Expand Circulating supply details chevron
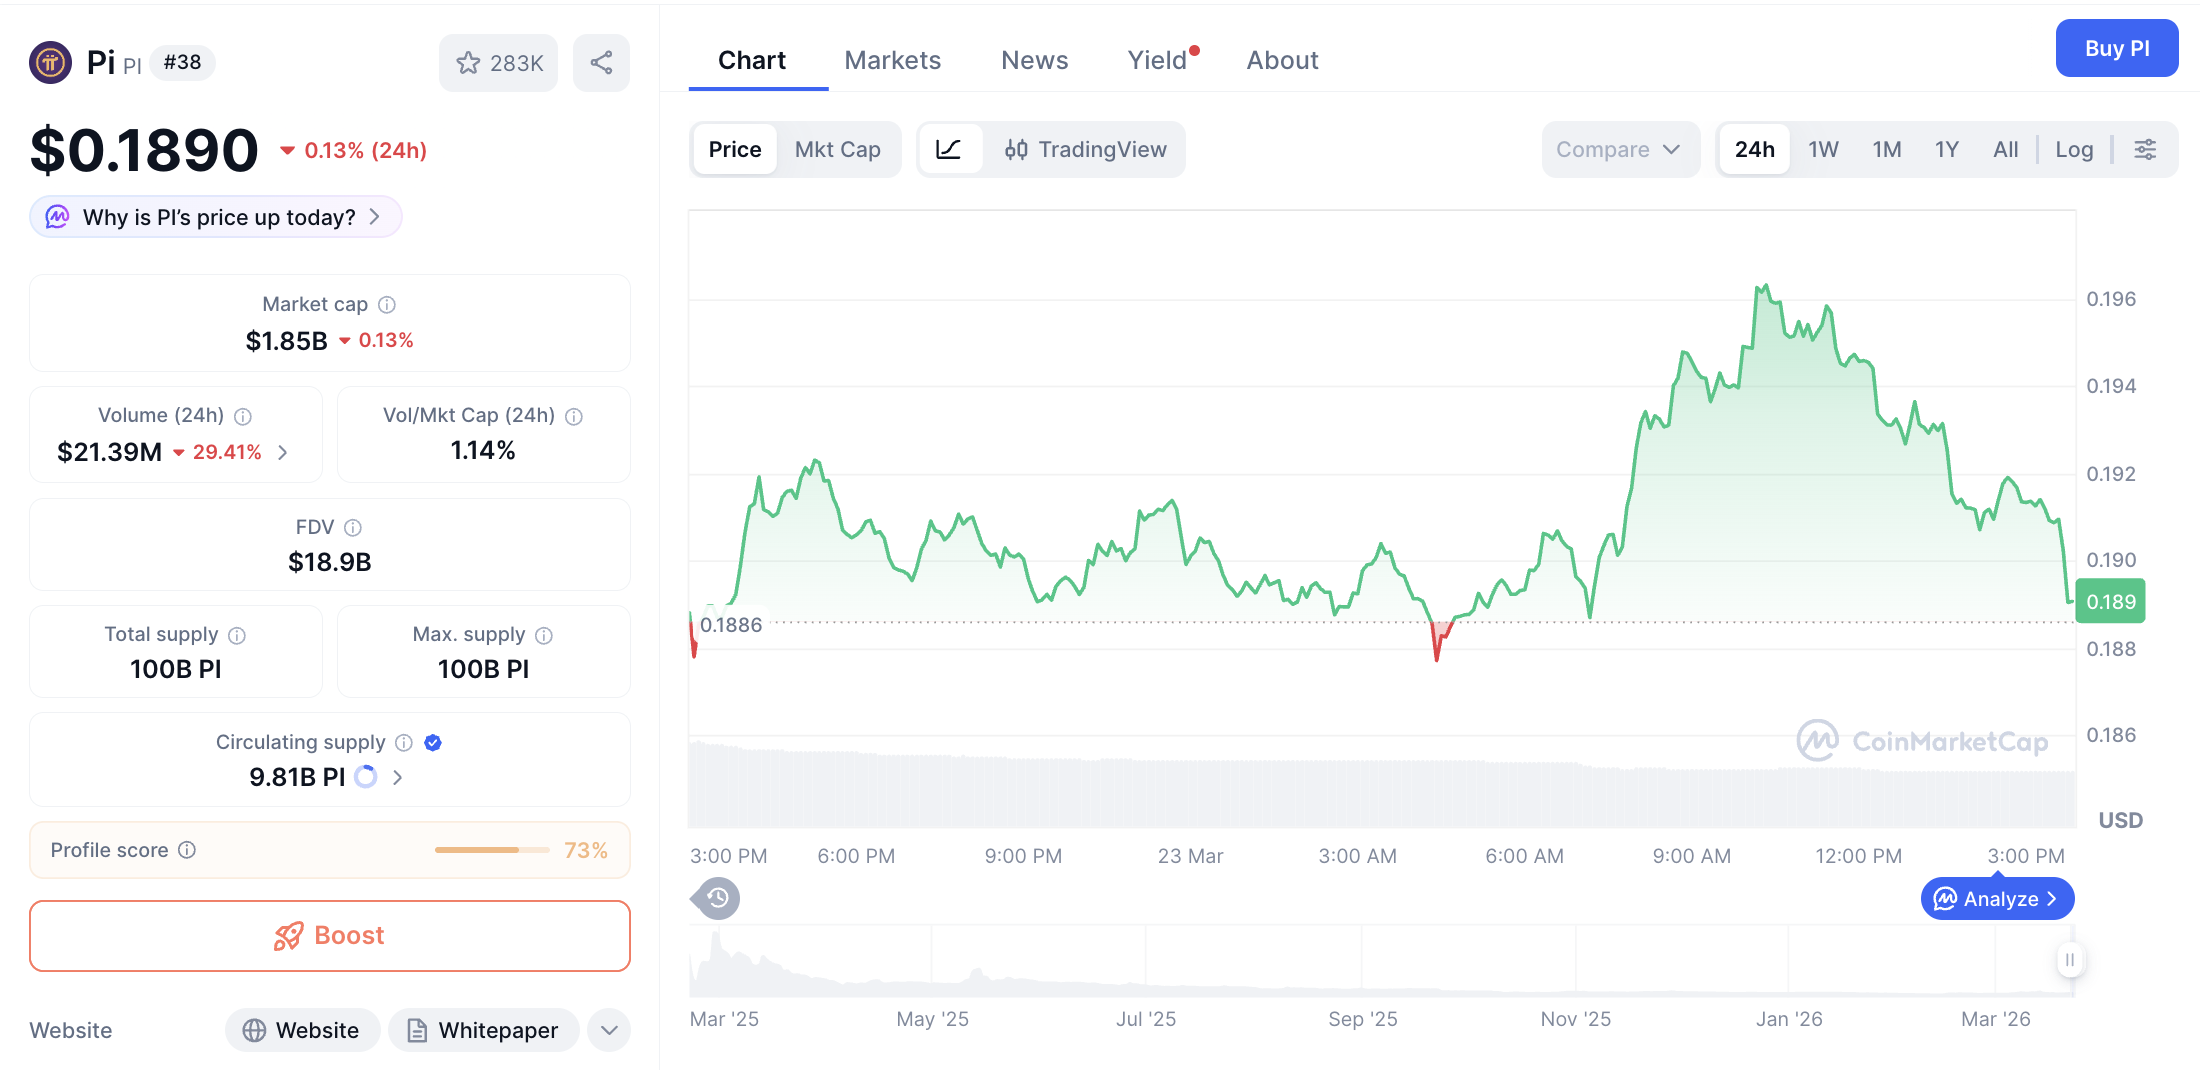This screenshot has width=2200, height=1070. click(x=397, y=777)
